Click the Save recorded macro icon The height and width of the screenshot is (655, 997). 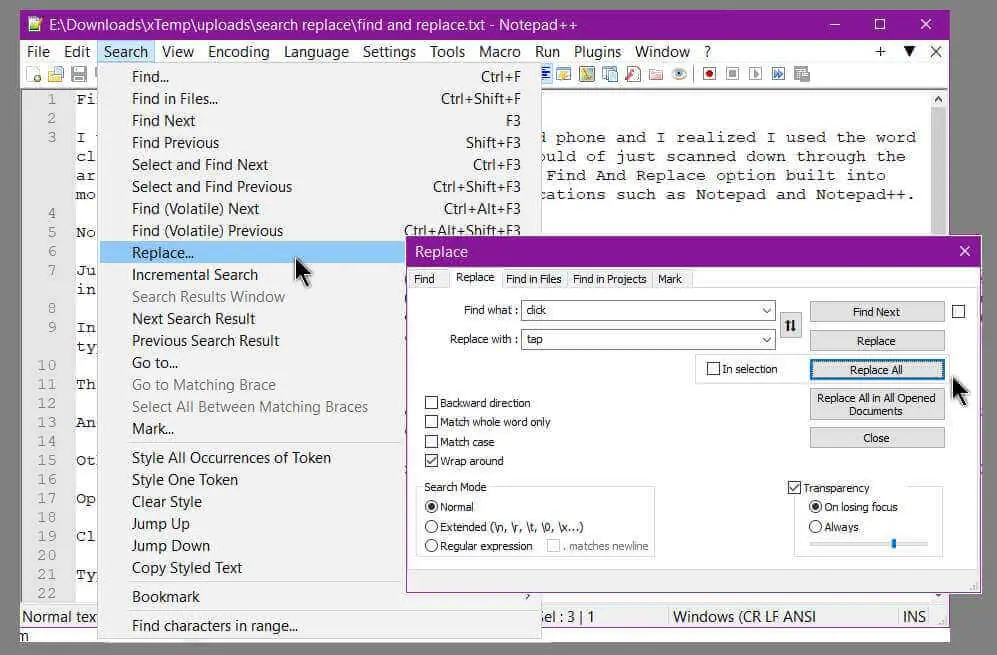[802, 74]
